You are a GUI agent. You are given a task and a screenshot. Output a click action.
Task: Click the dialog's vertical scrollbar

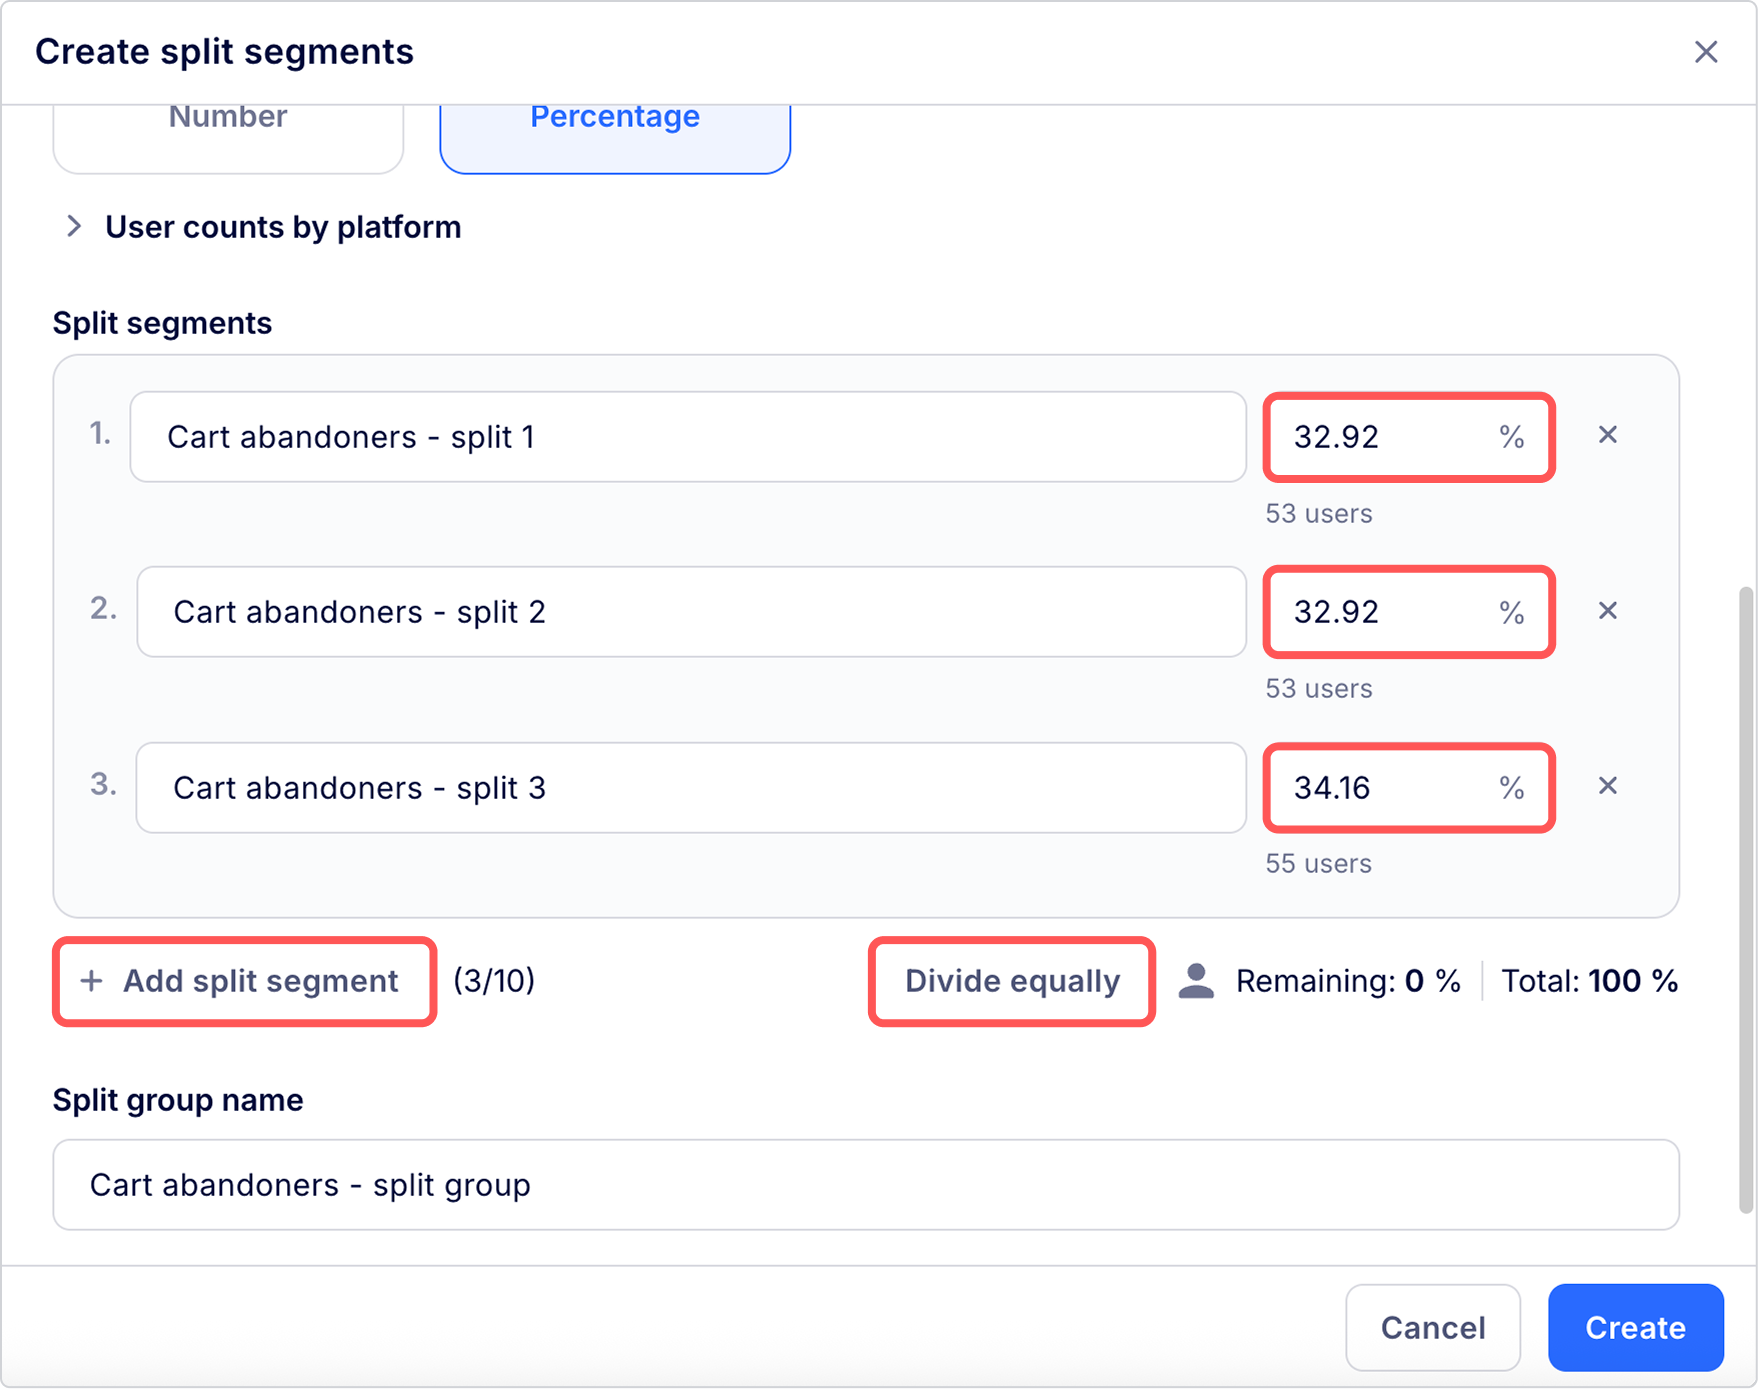tap(1746, 898)
